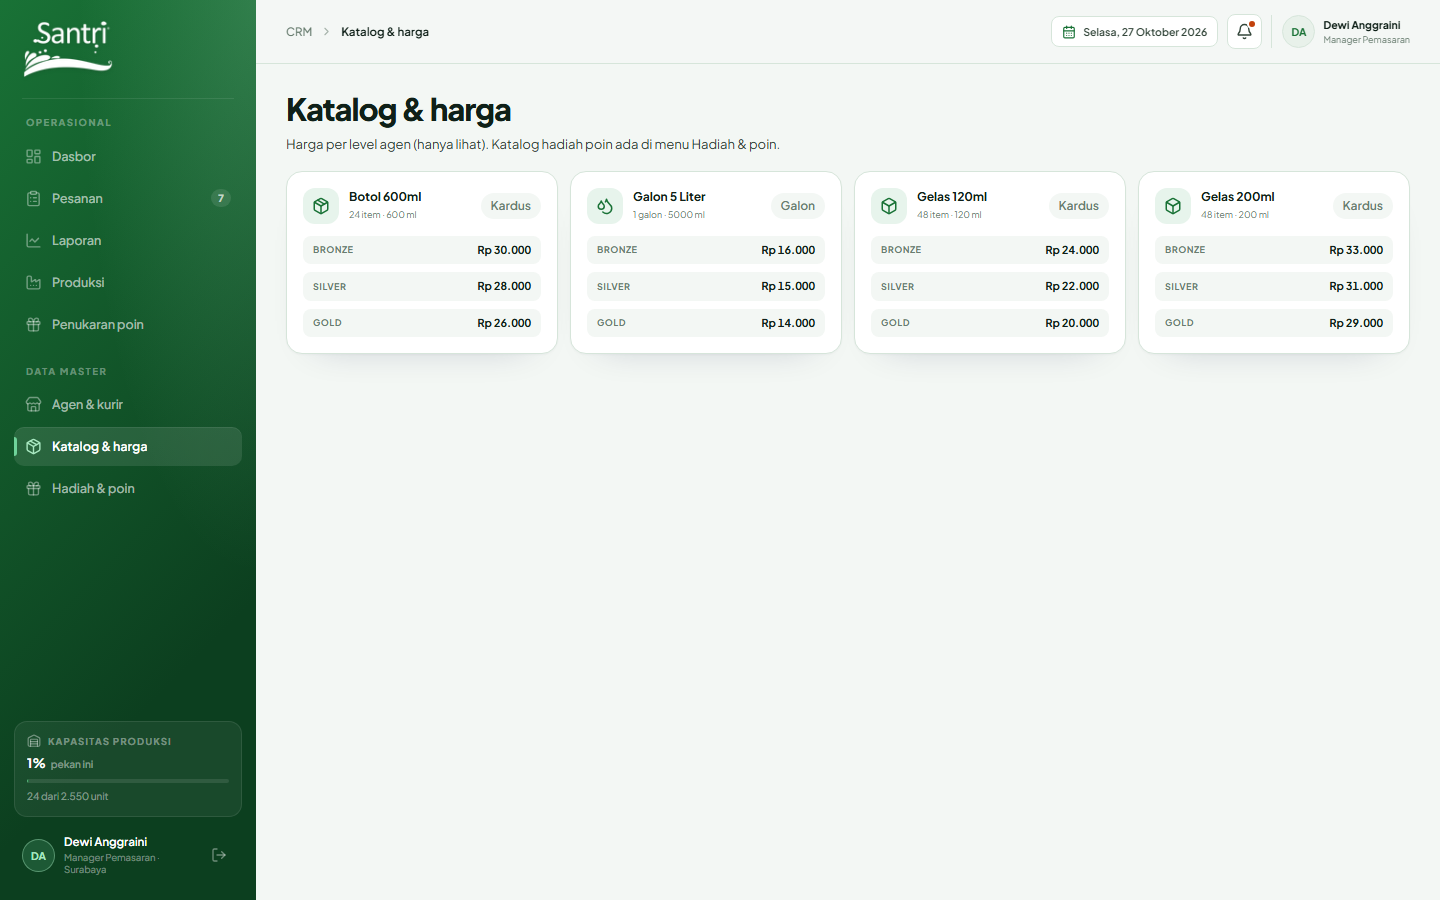Click the DA avatar in the top bar
The width and height of the screenshot is (1440, 900).
pyautogui.click(x=1298, y=32)
